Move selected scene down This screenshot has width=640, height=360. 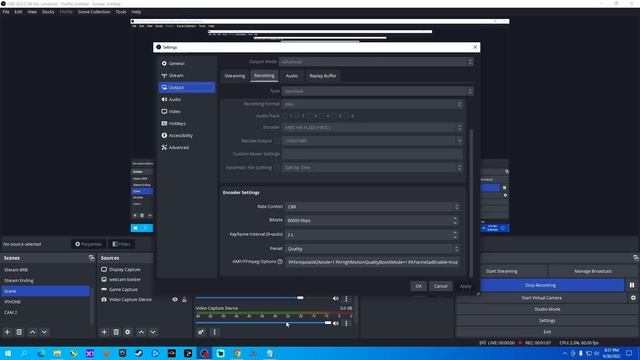point(44,332)
